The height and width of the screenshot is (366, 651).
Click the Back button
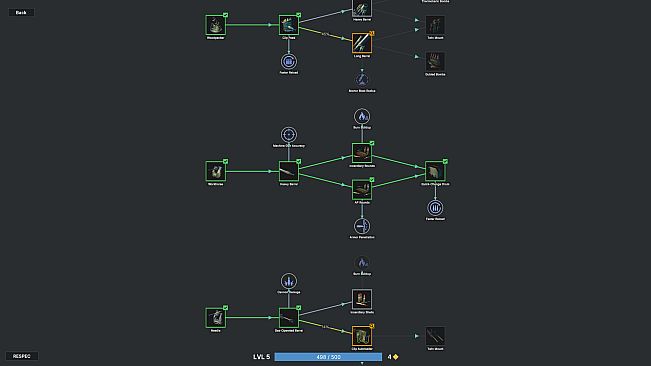point(21,12)
